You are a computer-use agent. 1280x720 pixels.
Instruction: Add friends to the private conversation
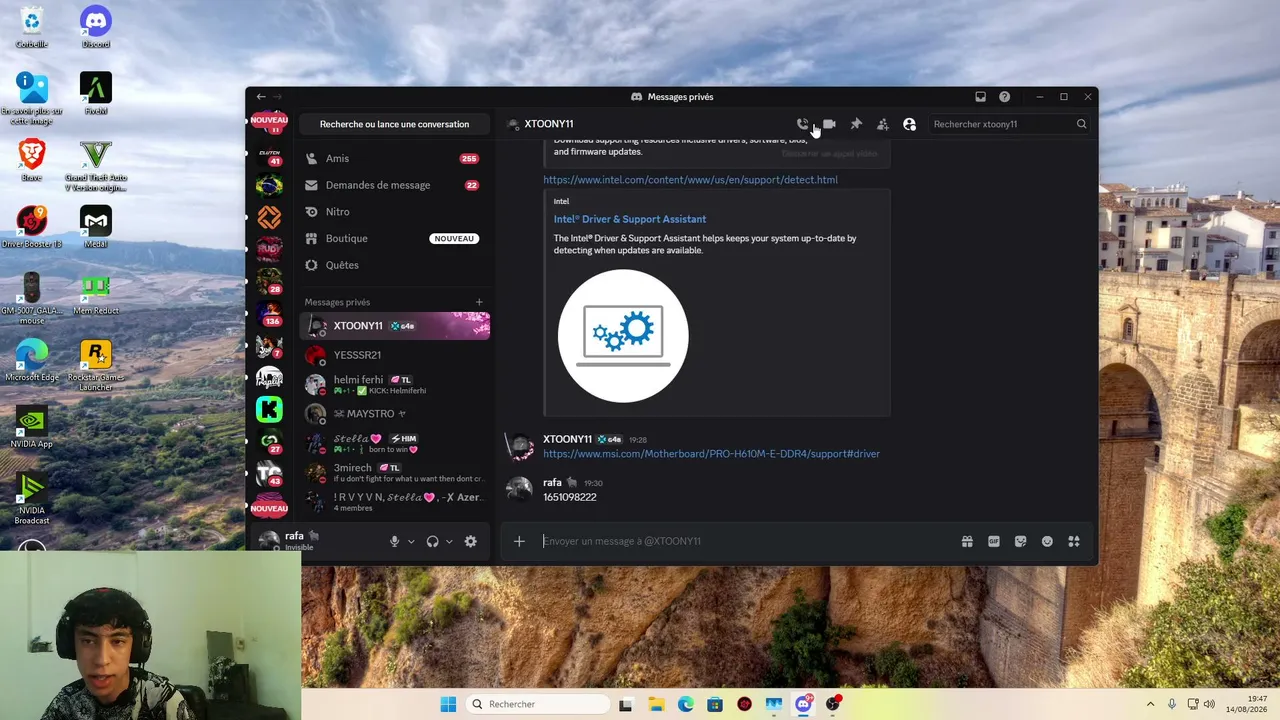tap(882, 124)
